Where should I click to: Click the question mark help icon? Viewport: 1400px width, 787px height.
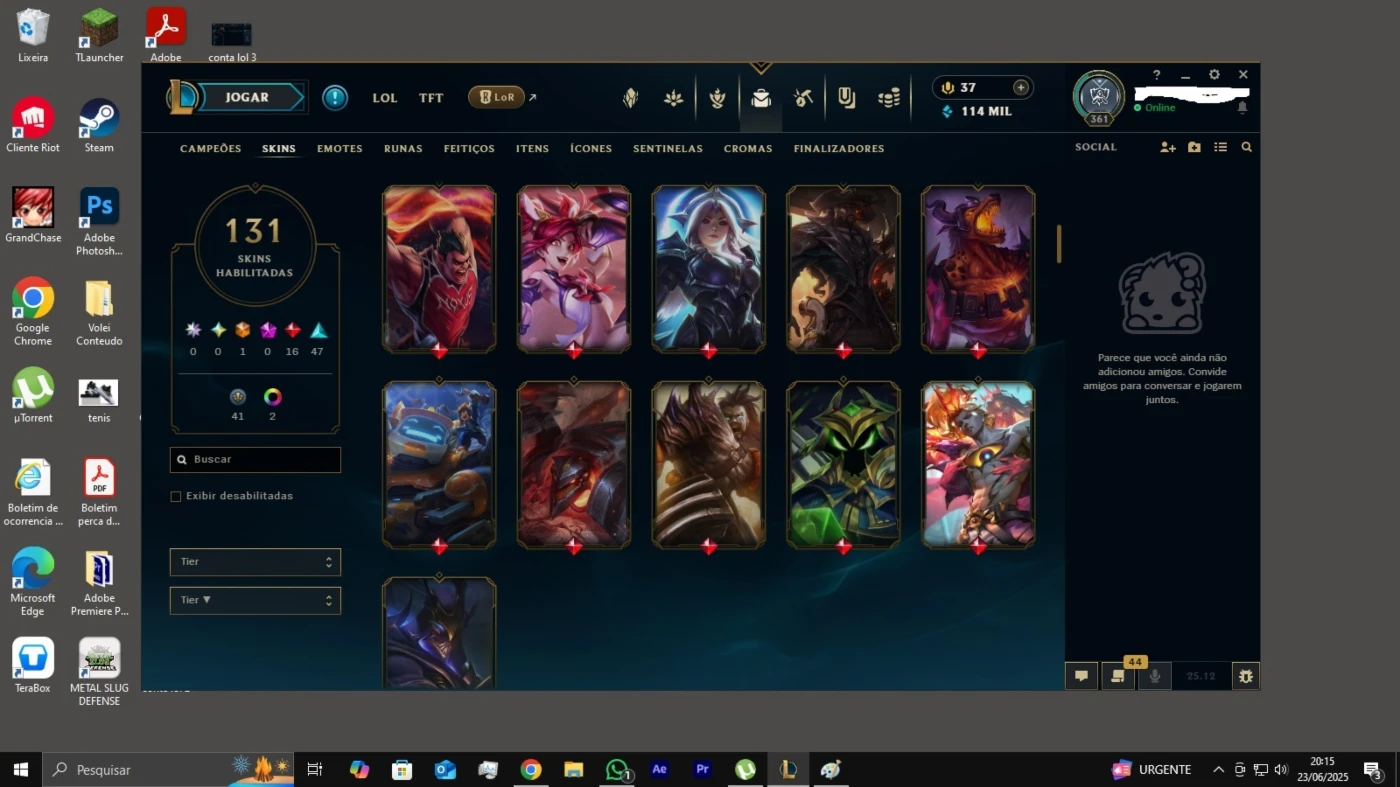point(1156,75)
